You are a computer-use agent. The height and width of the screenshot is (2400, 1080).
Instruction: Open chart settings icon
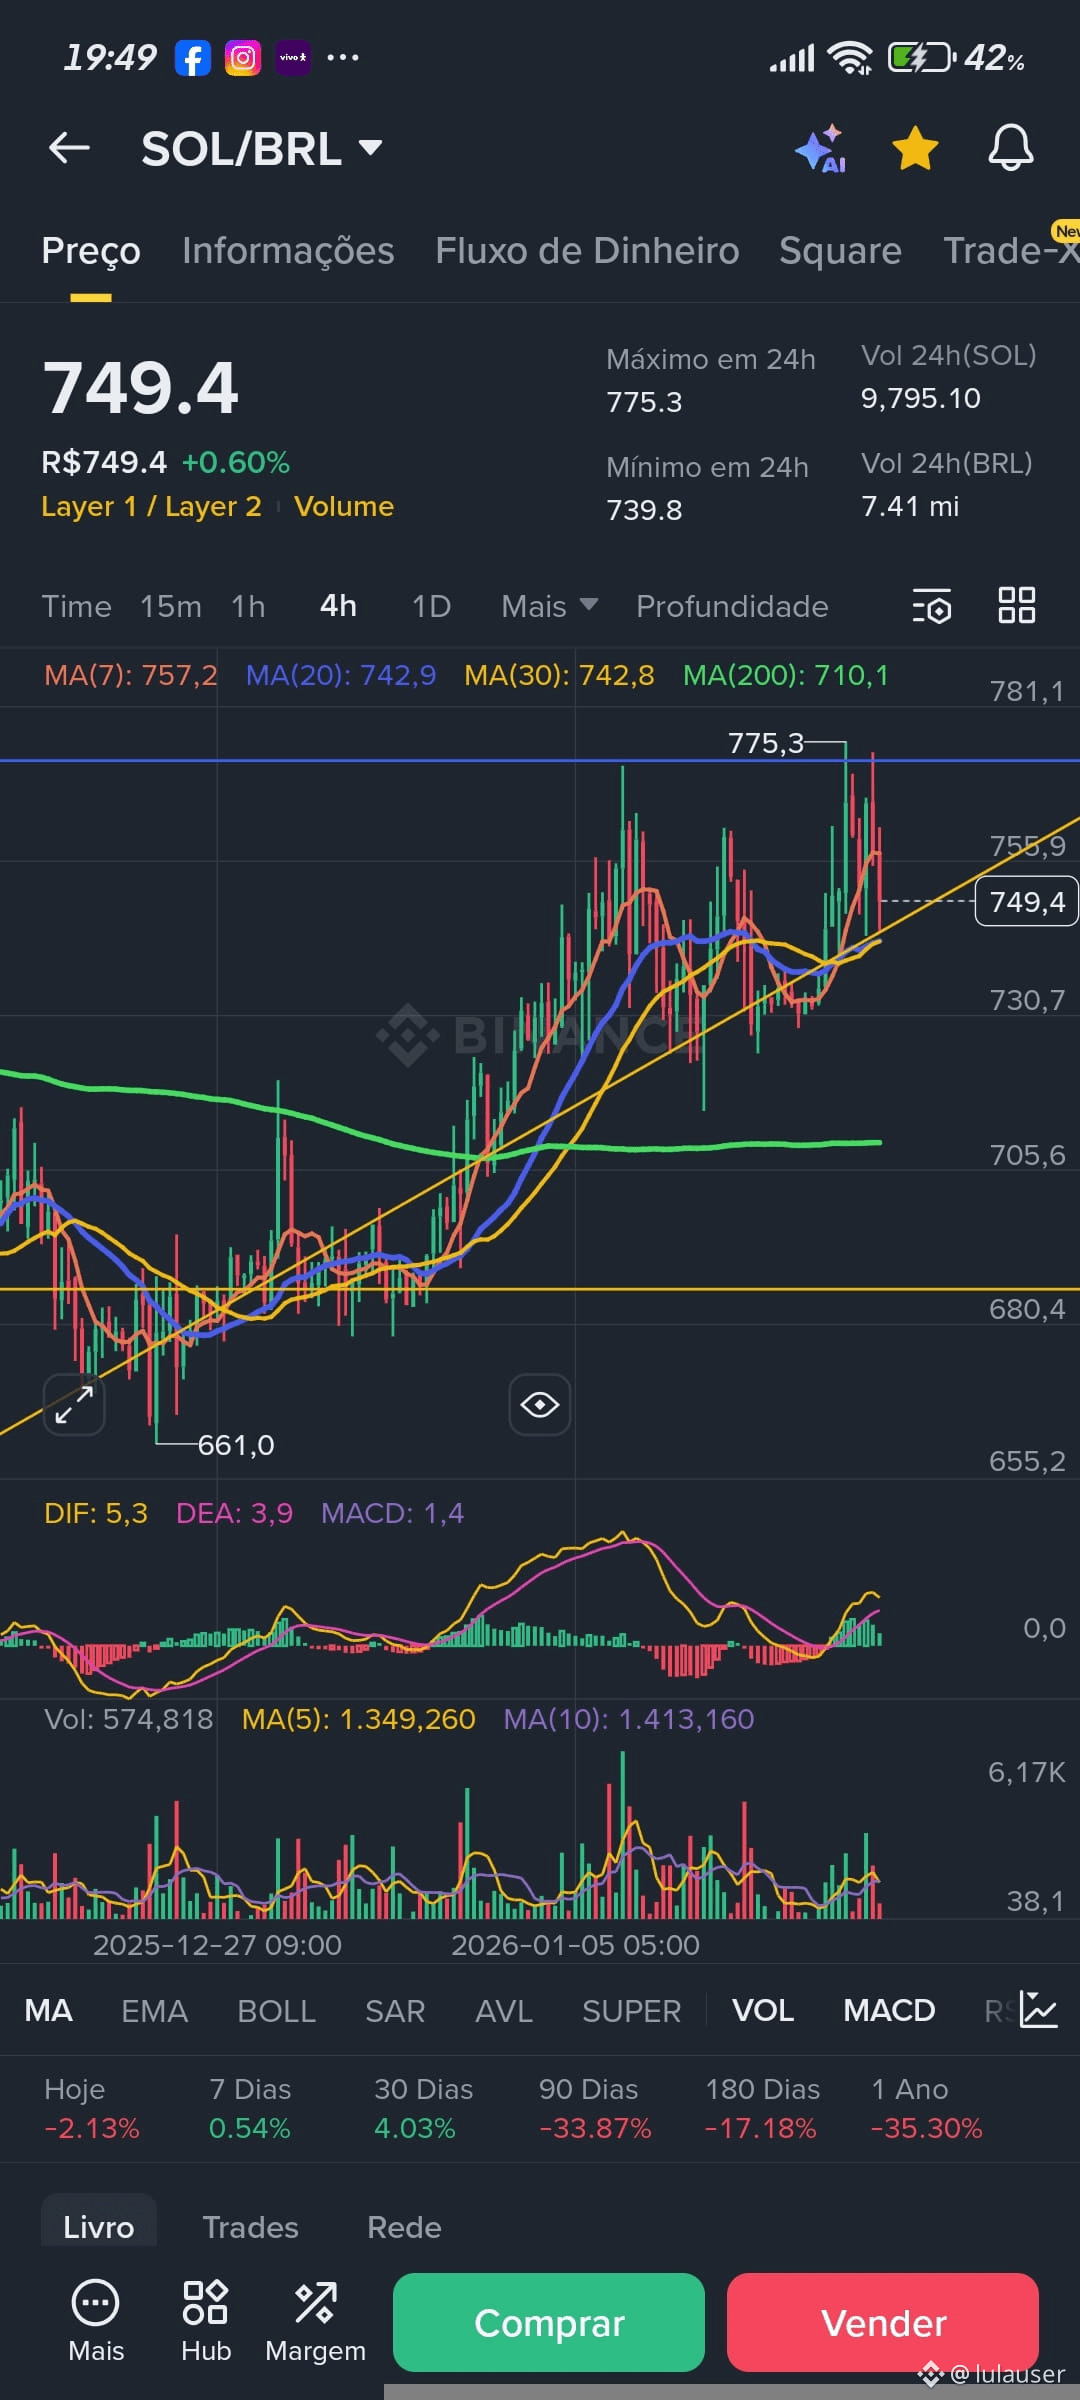[932, 606]
